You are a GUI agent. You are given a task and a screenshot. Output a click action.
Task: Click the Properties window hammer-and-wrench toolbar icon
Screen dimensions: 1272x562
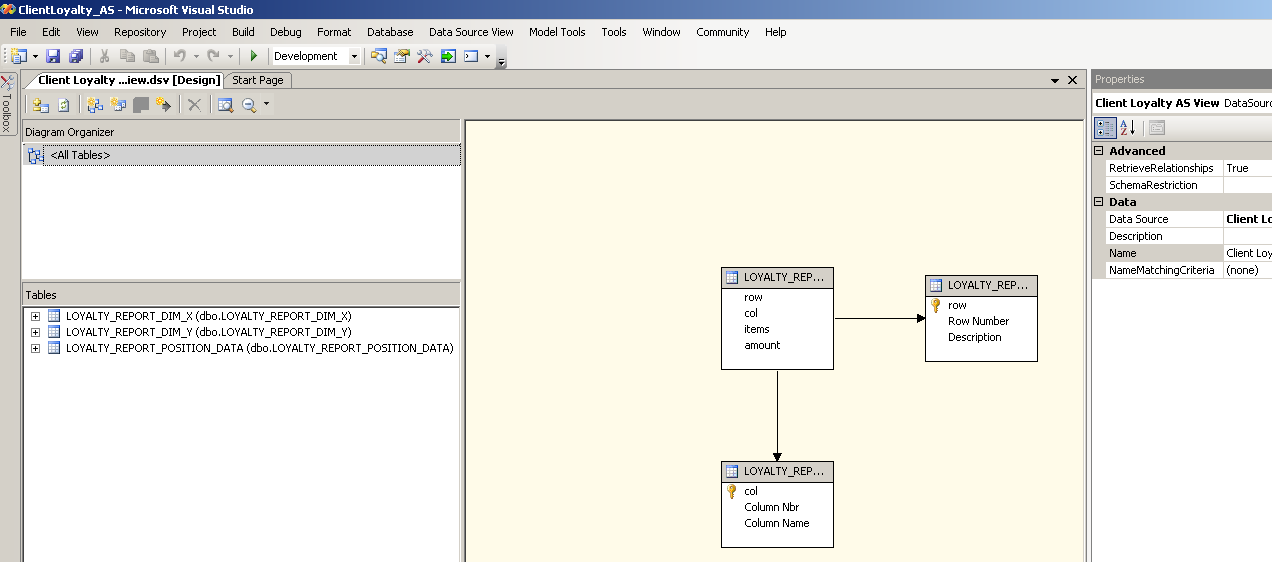425,57
